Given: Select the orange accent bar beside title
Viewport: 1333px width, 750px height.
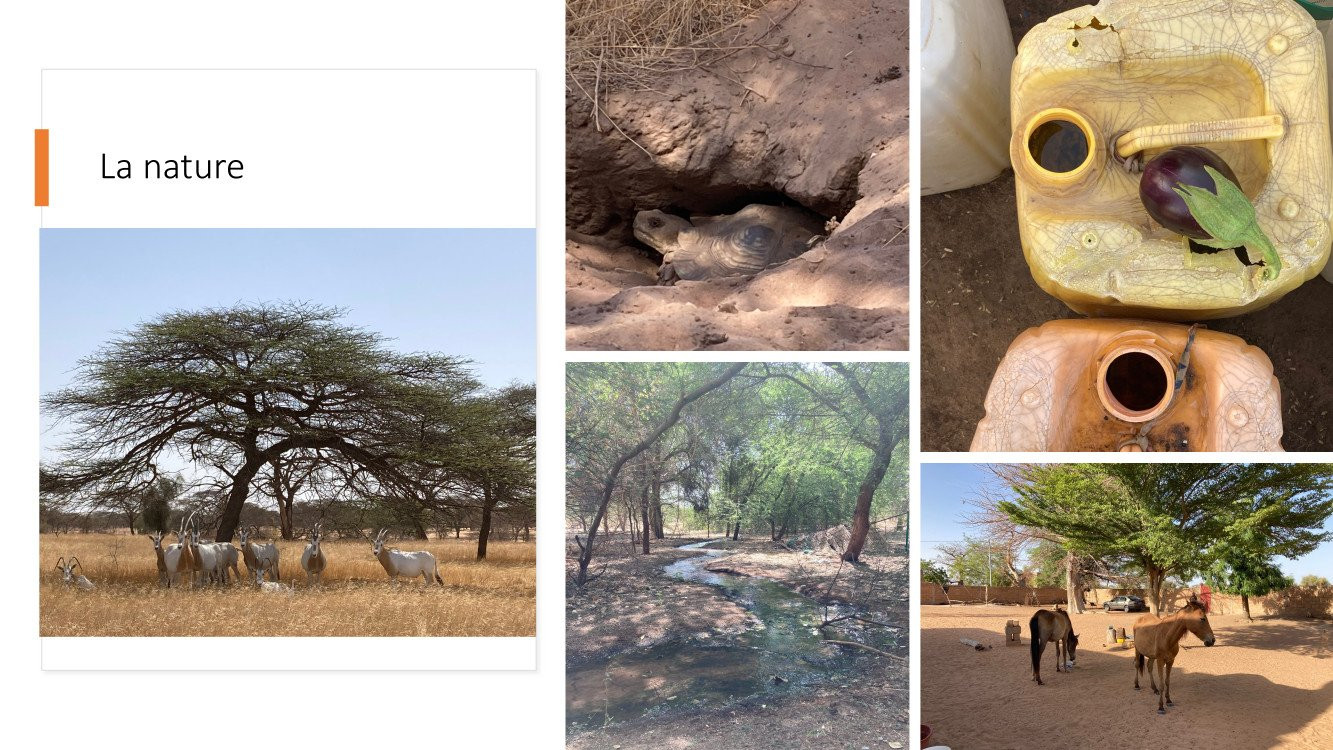Looking at the screenshot, I should 41,167.
